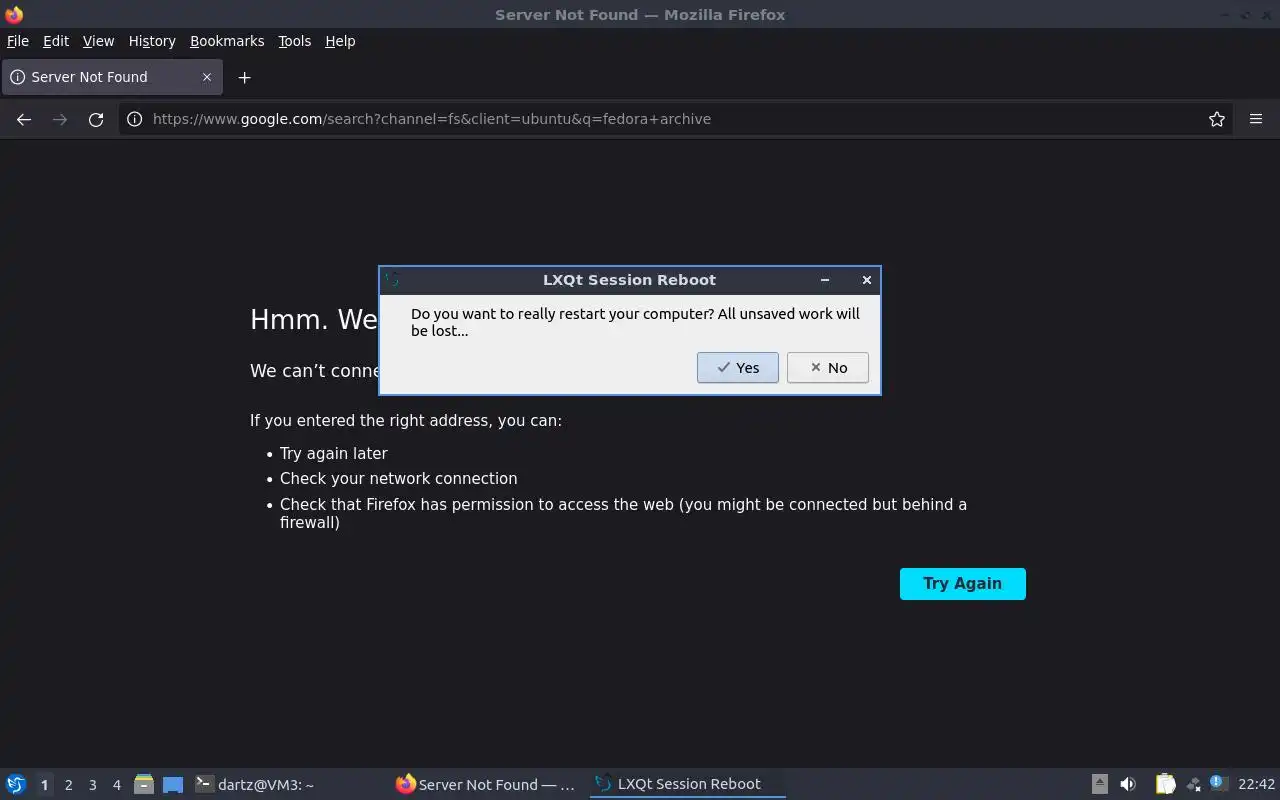The width and height of the screenshot is (1280, 800).
Task: Open the History menu
Action: pos(152,41)
